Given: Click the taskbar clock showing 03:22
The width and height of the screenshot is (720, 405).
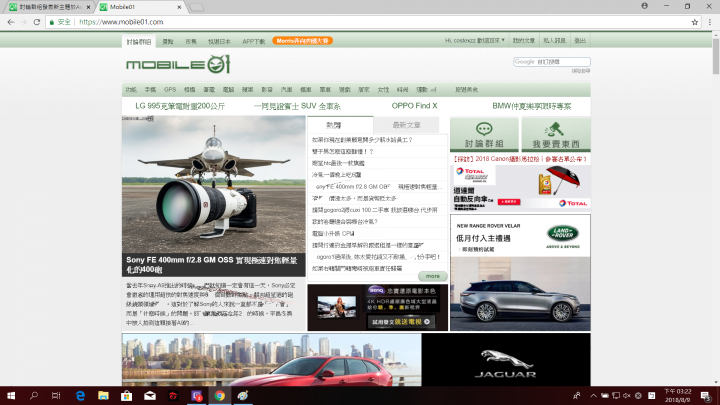Looking at the screenshot, I should pyautogui.click(x=677, y=395).
